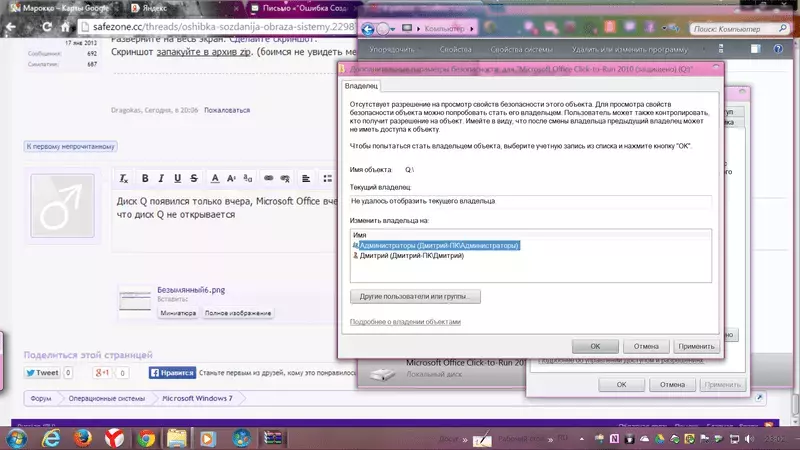Click the Миниатюра insert button
Viewport: 800px width, 450px height.
178,313
